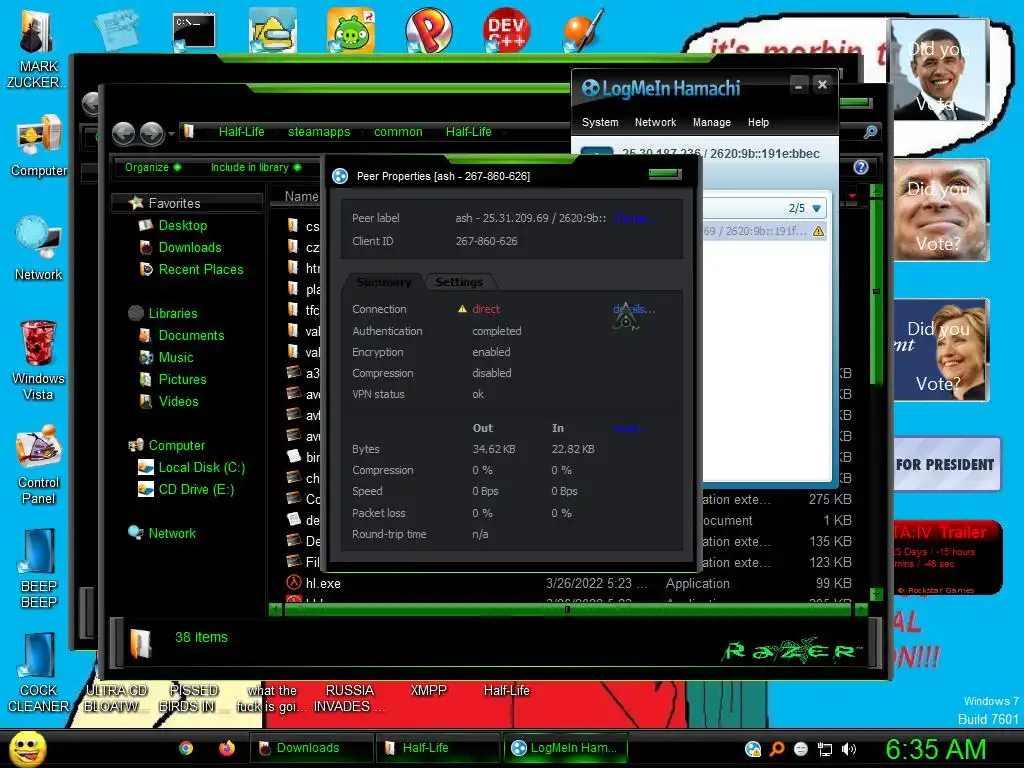The height and width of the screenshot is (768, 1024).
Task: Switch to Half-Life taskbar window
Action: 436,748
